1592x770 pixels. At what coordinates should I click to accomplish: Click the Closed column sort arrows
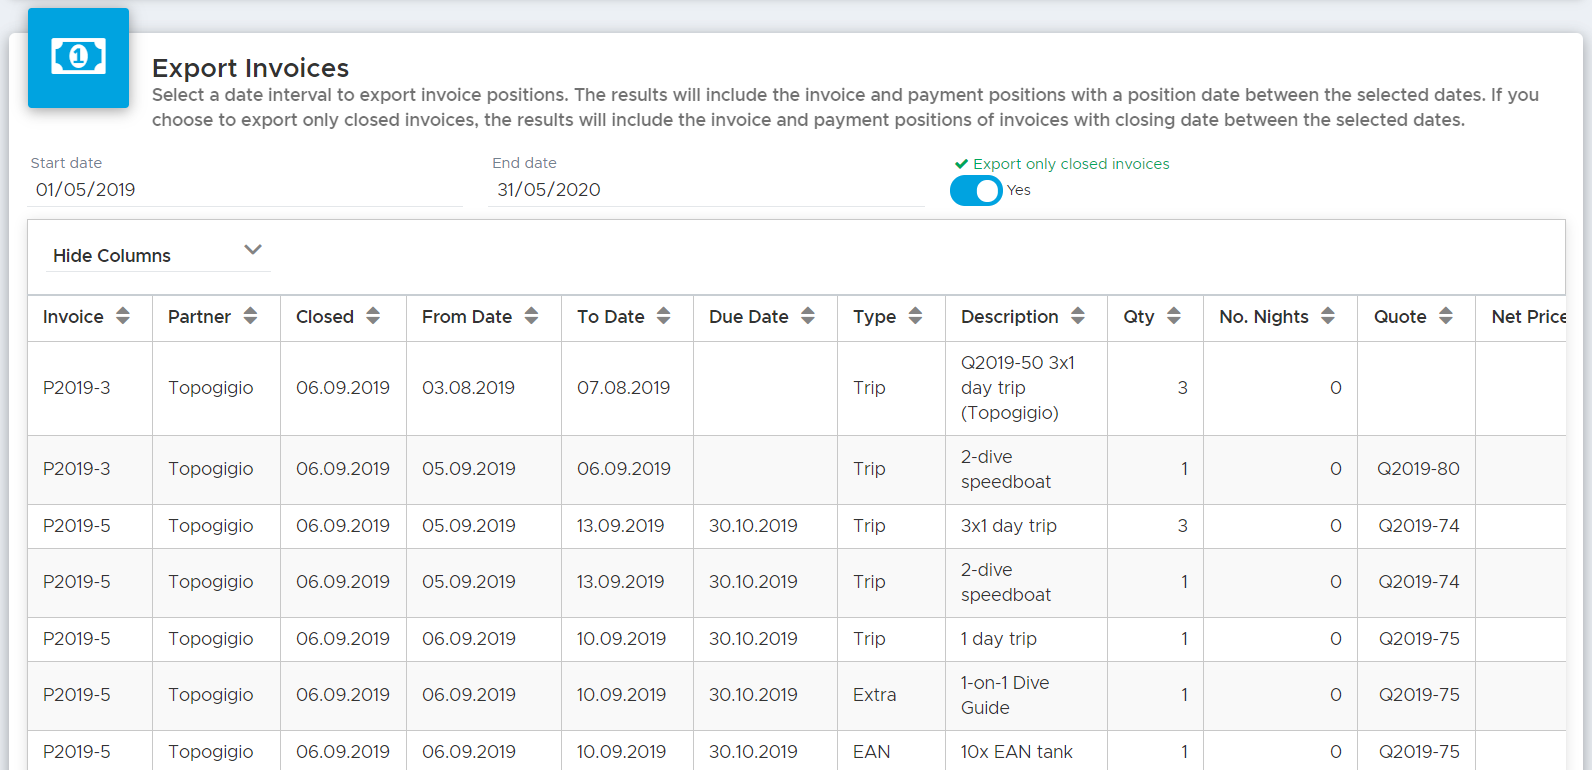point(373,316)
